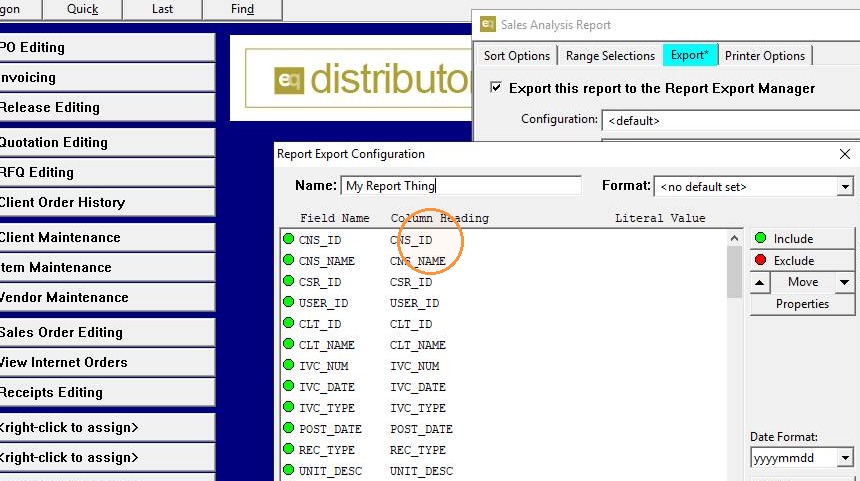Click the green status dot beside IVC_DATE

point(288,386)
